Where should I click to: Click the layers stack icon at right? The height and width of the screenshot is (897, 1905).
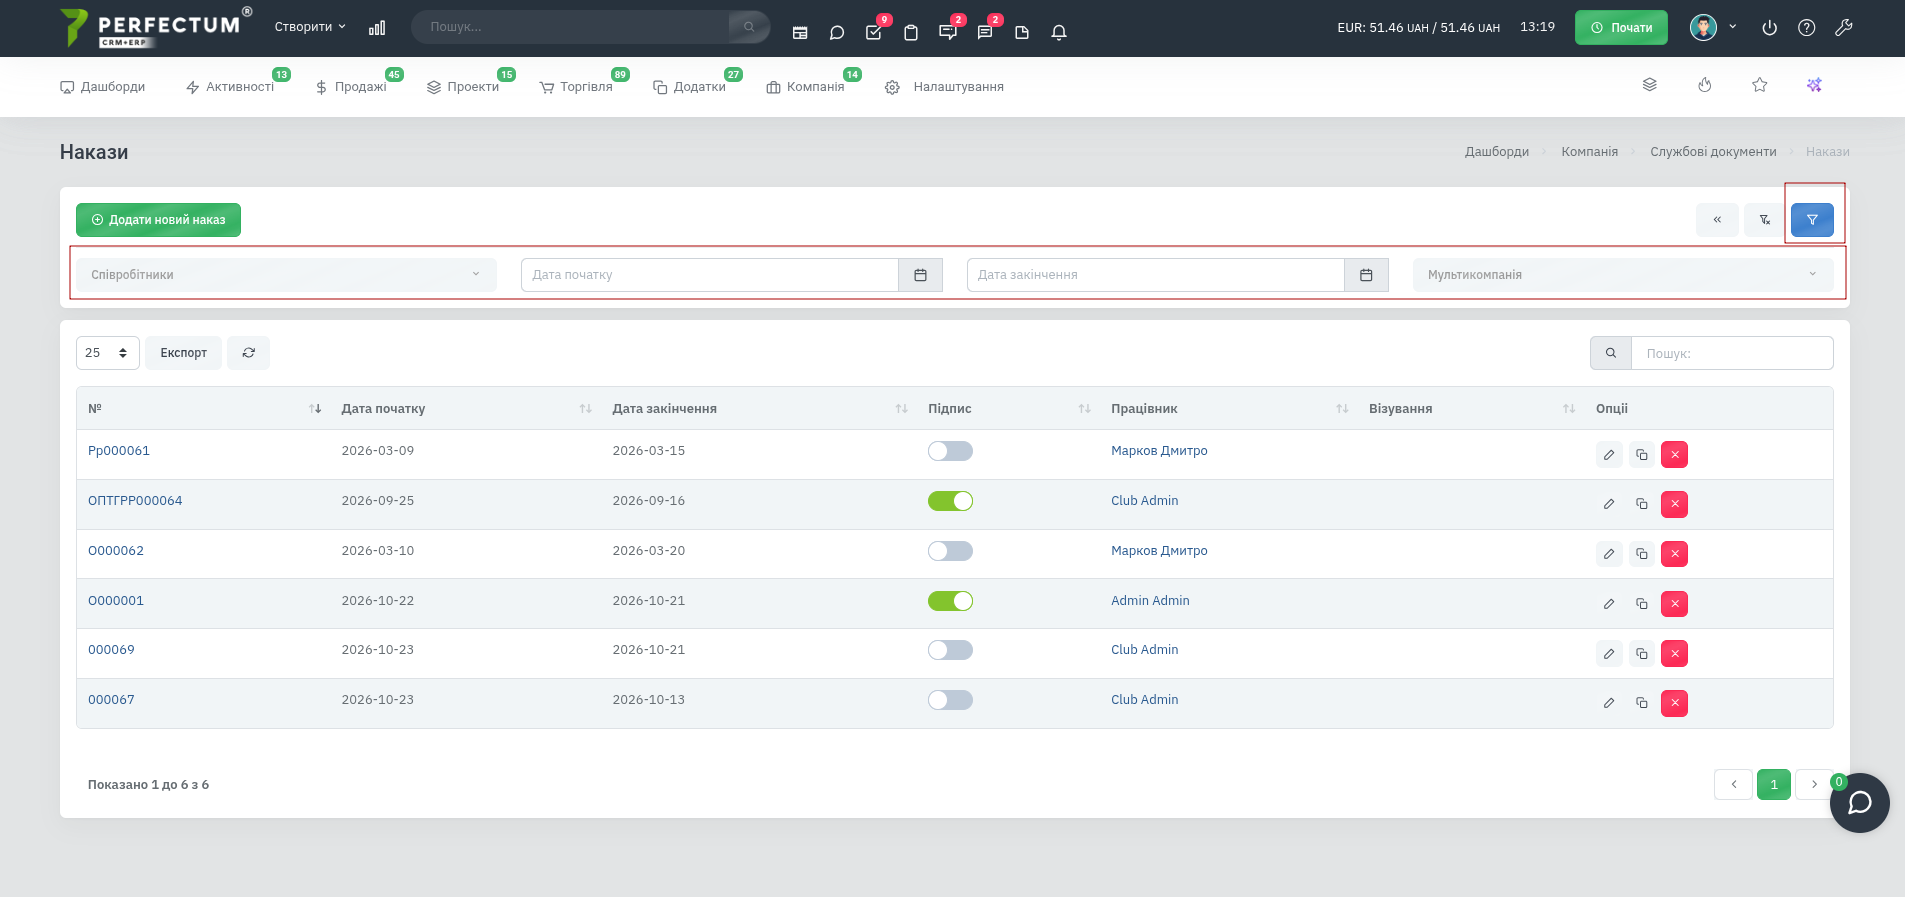[1650, 85]
